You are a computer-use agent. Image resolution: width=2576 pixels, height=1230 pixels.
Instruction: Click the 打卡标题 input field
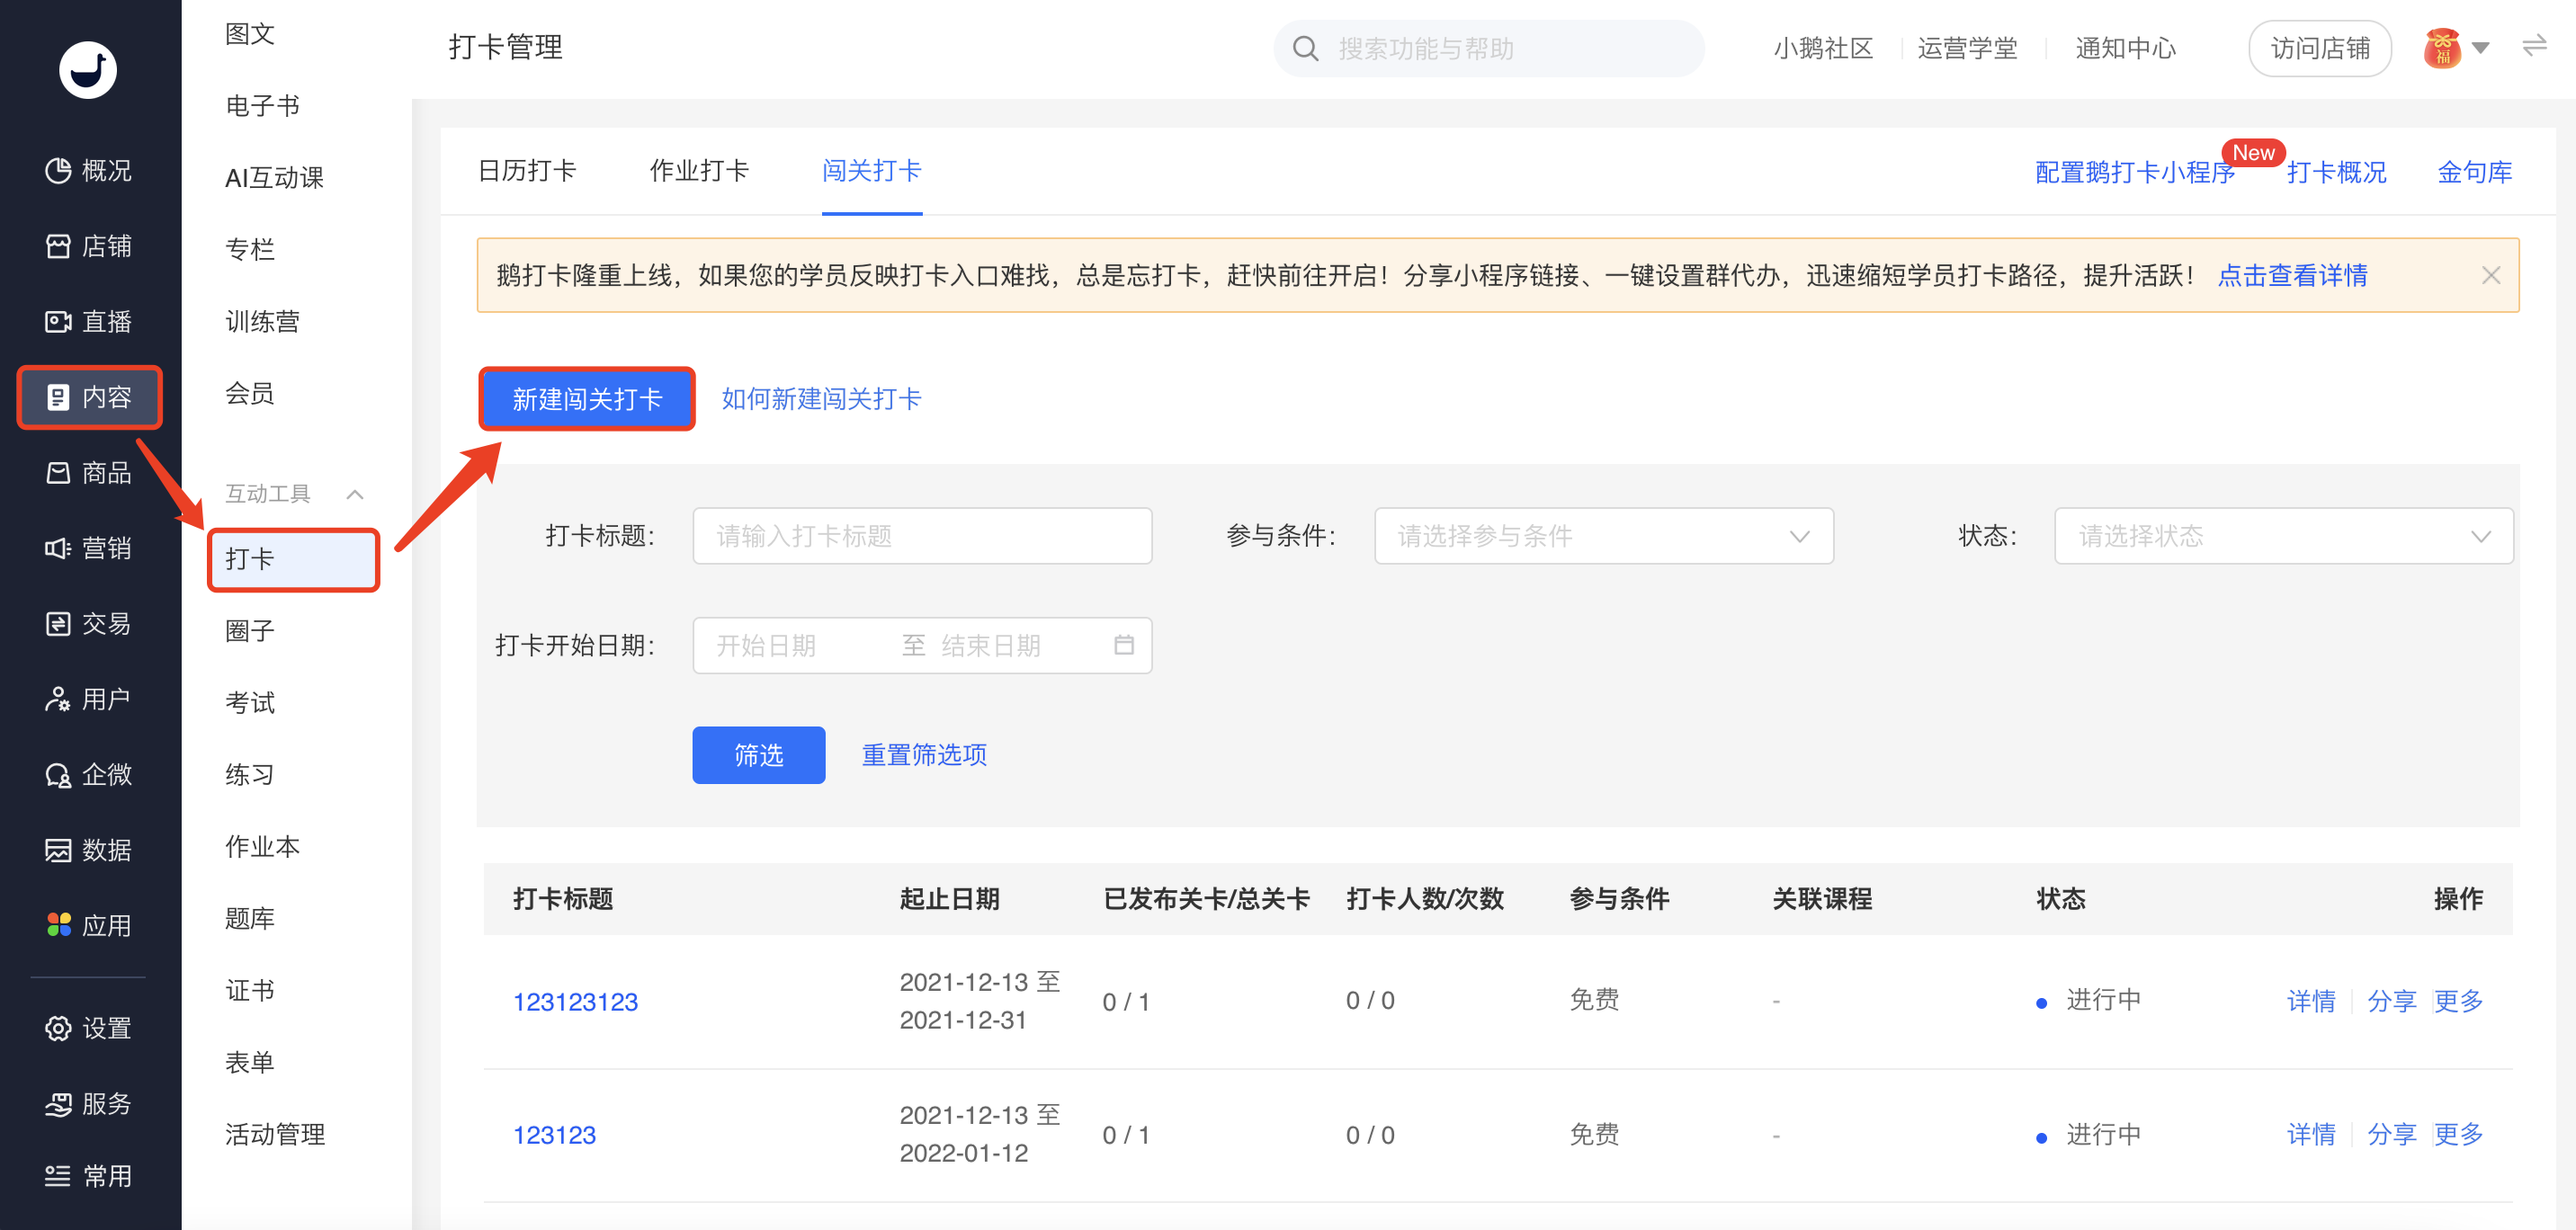921,536
